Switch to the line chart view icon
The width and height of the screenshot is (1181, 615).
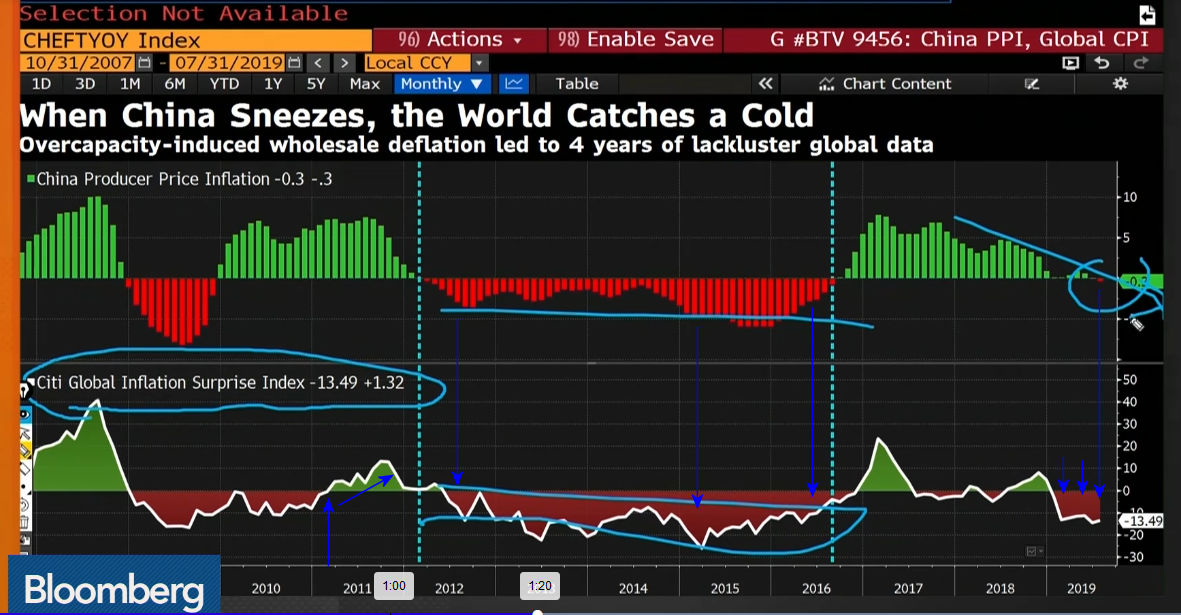point(514,84)
